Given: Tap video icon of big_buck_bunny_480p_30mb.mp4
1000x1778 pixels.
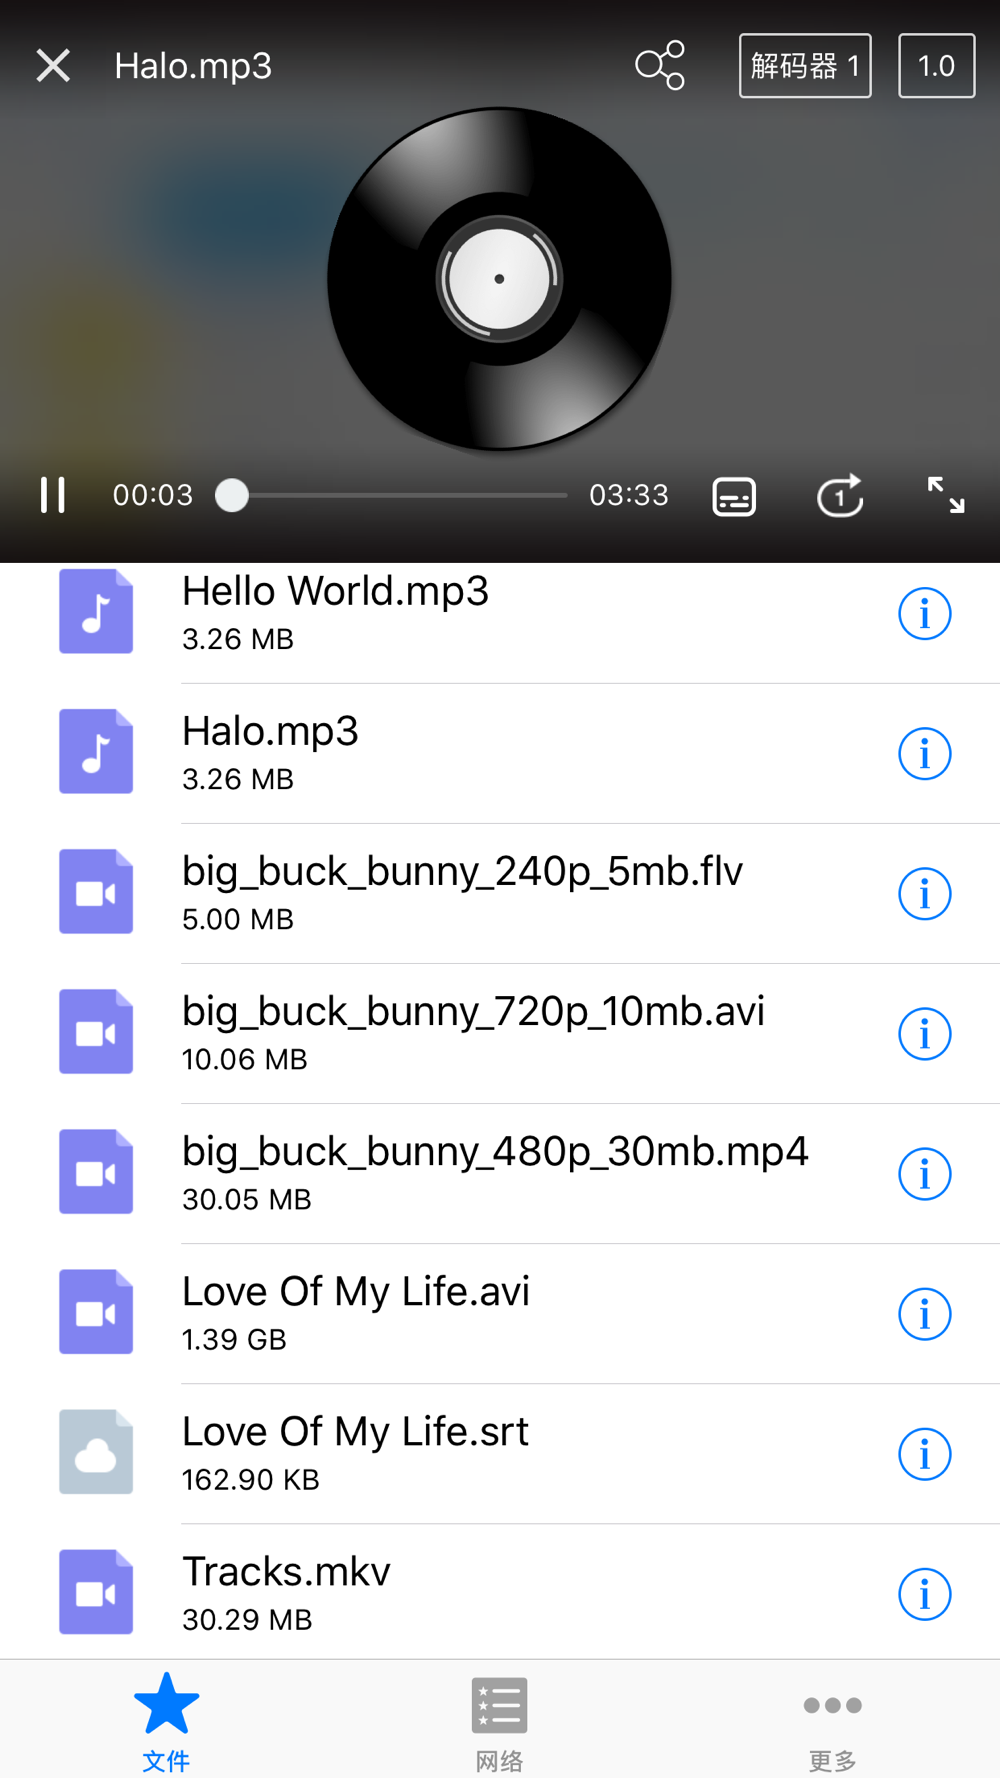Looking at the screenshot, I should point(96,1171).
